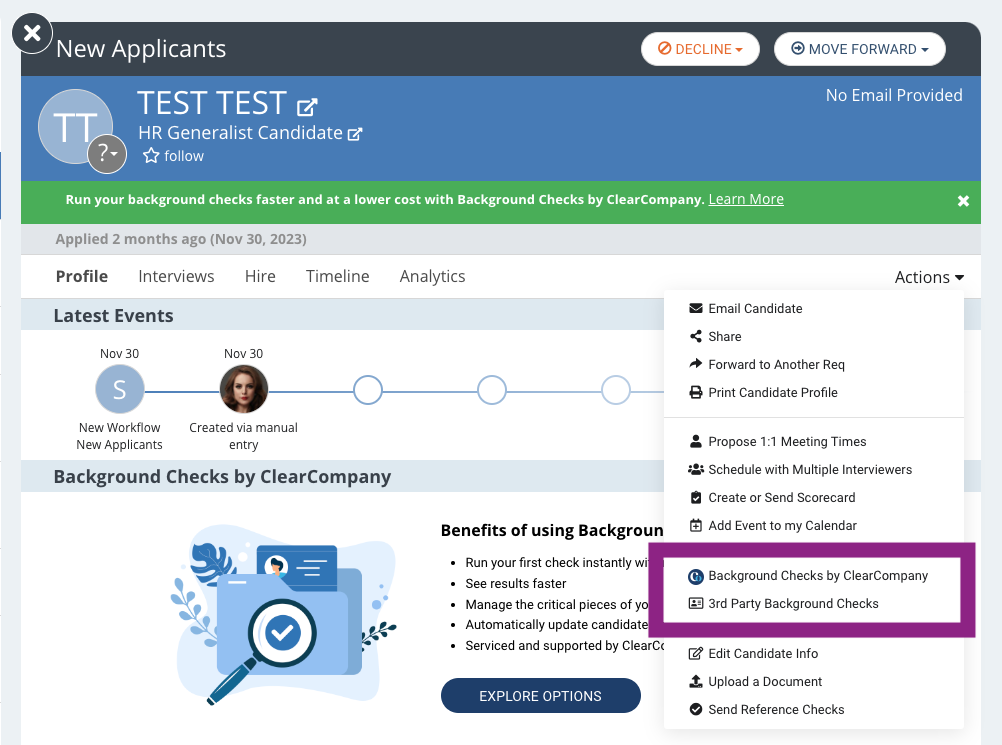Select Create or Send Scorecard

tap(813, 498)
